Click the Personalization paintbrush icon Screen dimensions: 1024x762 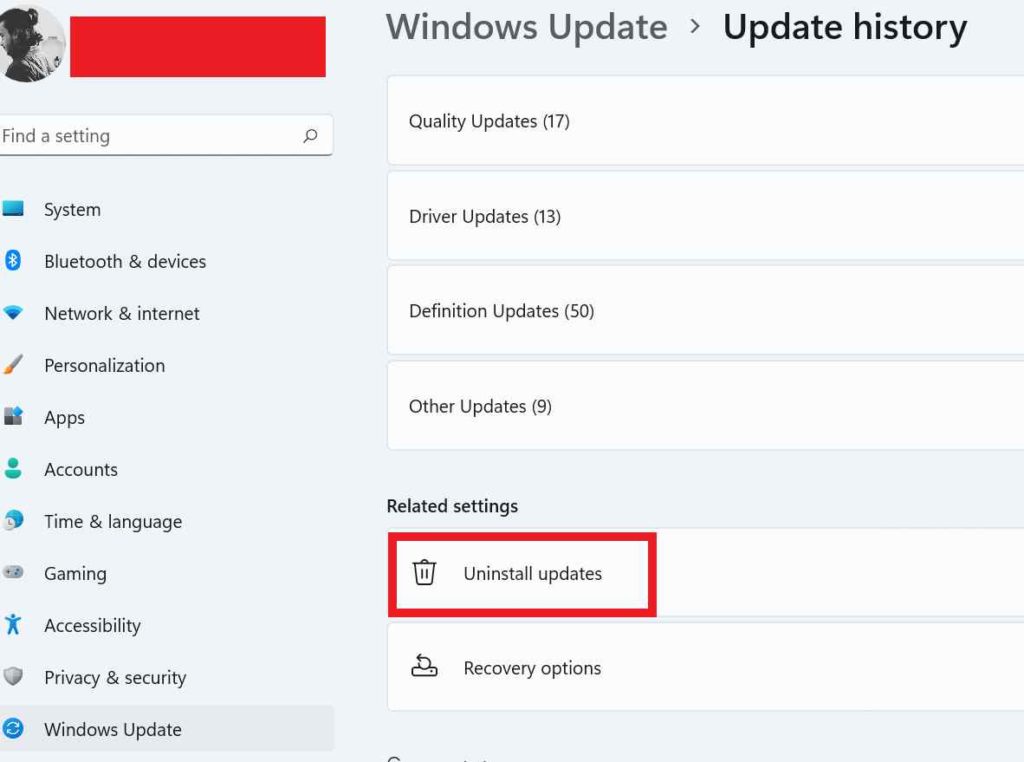(12, 364)
